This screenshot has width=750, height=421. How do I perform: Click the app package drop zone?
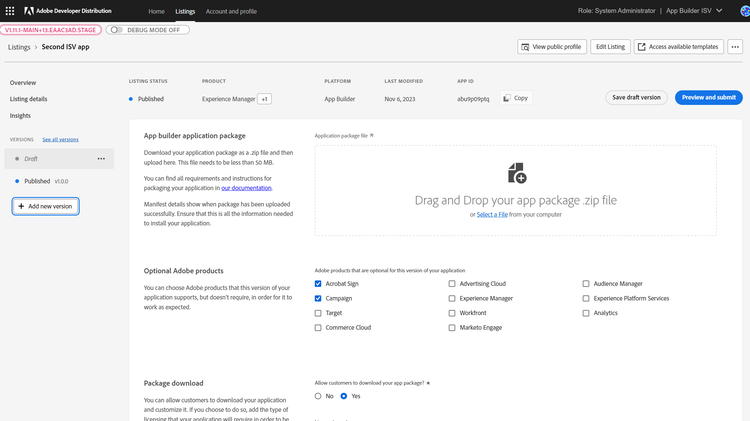tap(516, 190)
